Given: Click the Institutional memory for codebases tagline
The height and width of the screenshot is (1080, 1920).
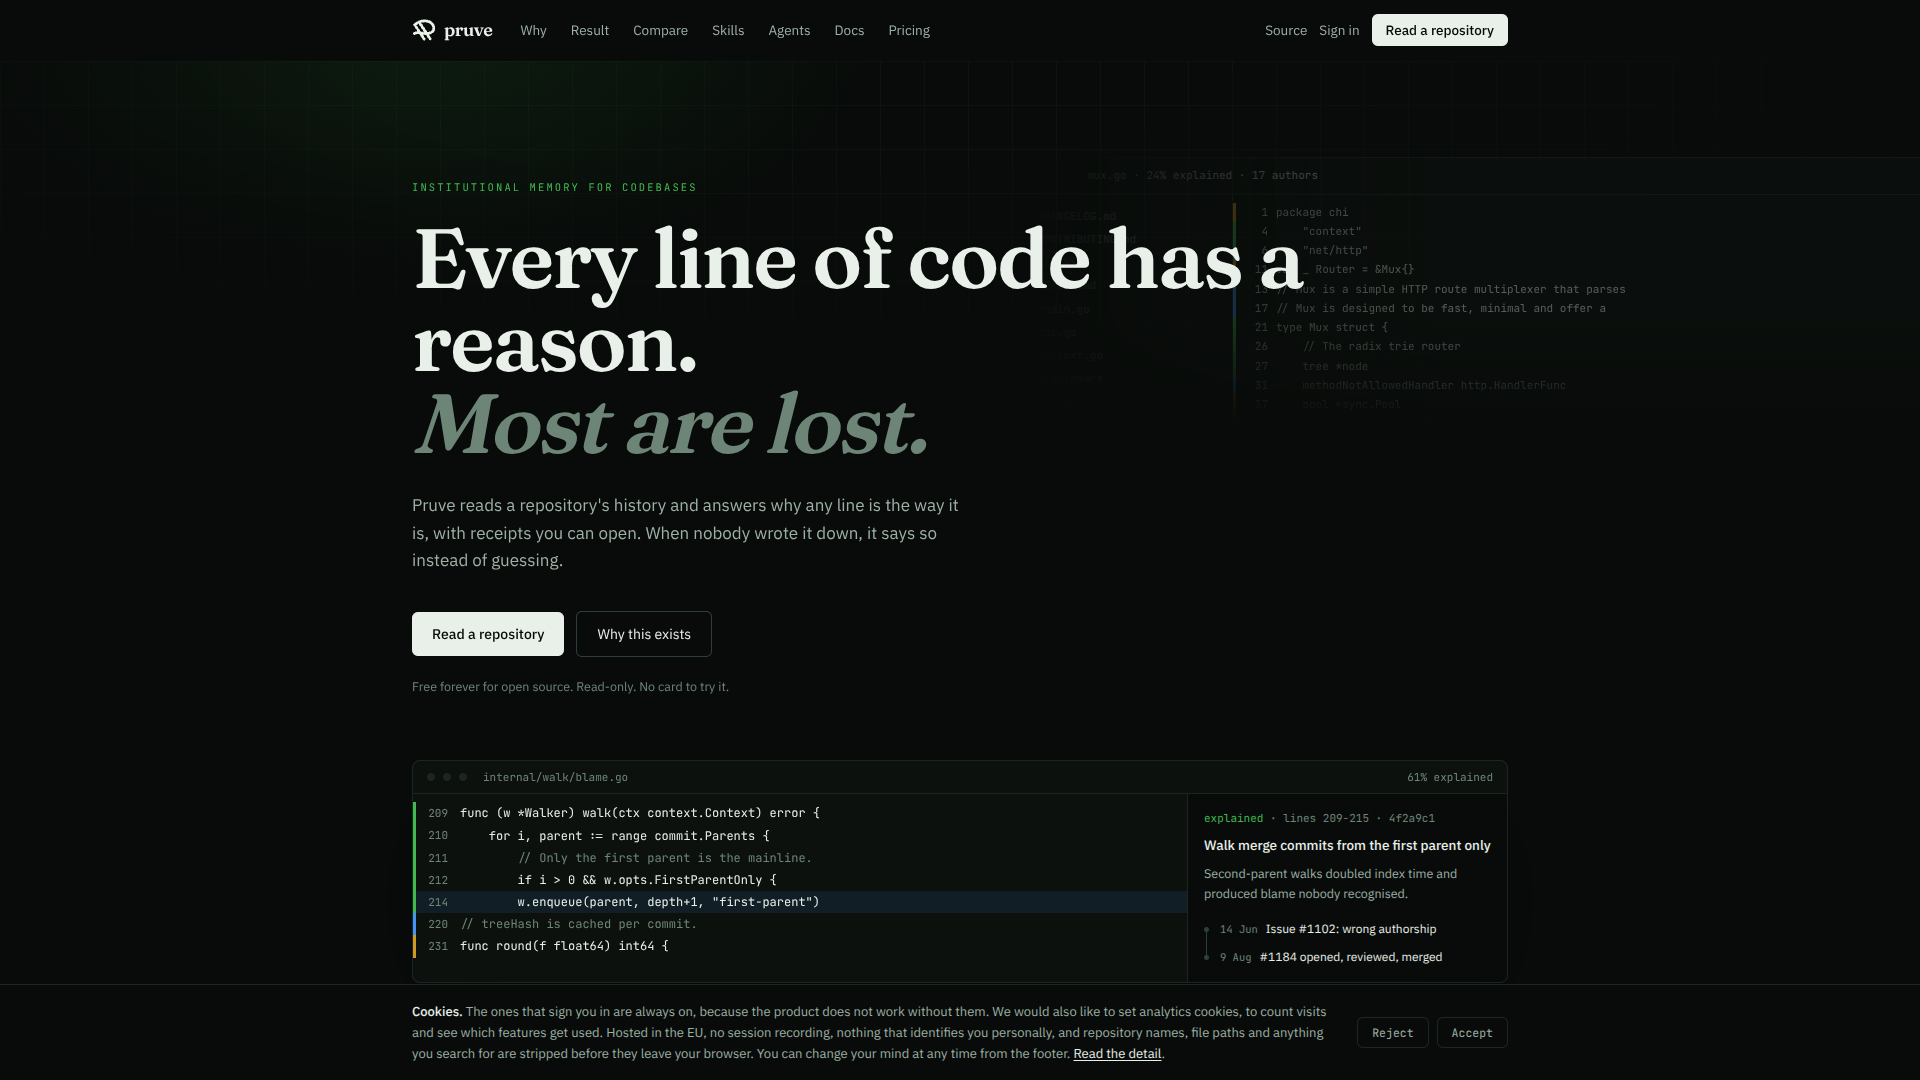Looking at the screenshot, I should [554, 187].
